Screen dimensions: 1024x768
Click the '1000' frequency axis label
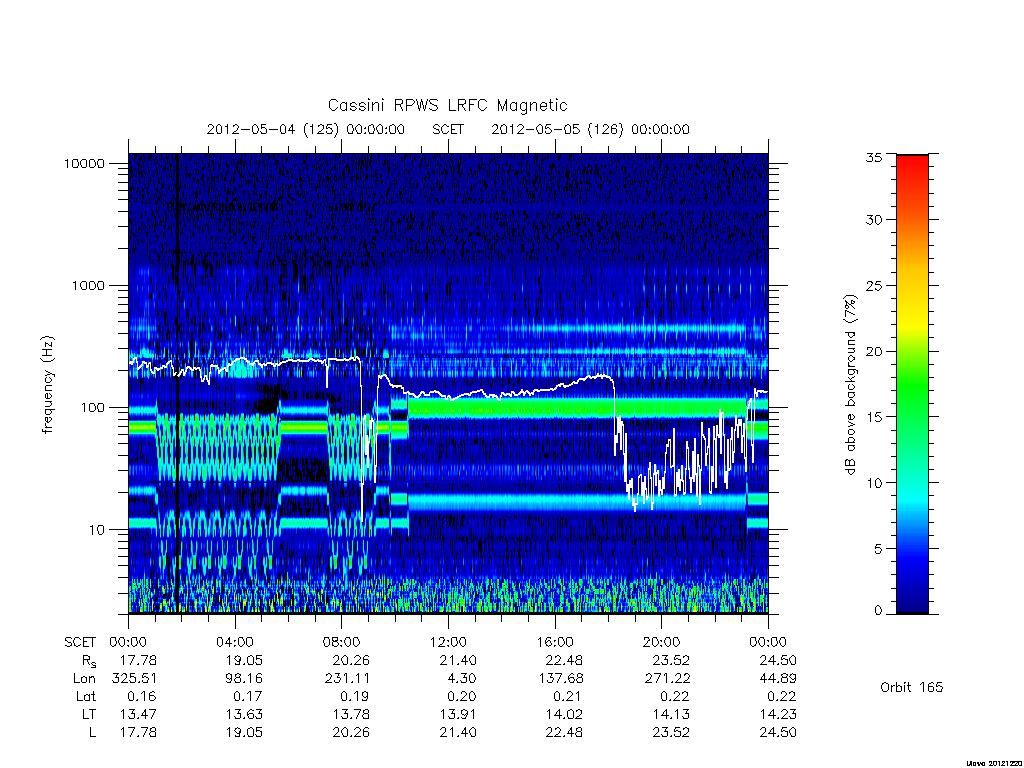88,285
